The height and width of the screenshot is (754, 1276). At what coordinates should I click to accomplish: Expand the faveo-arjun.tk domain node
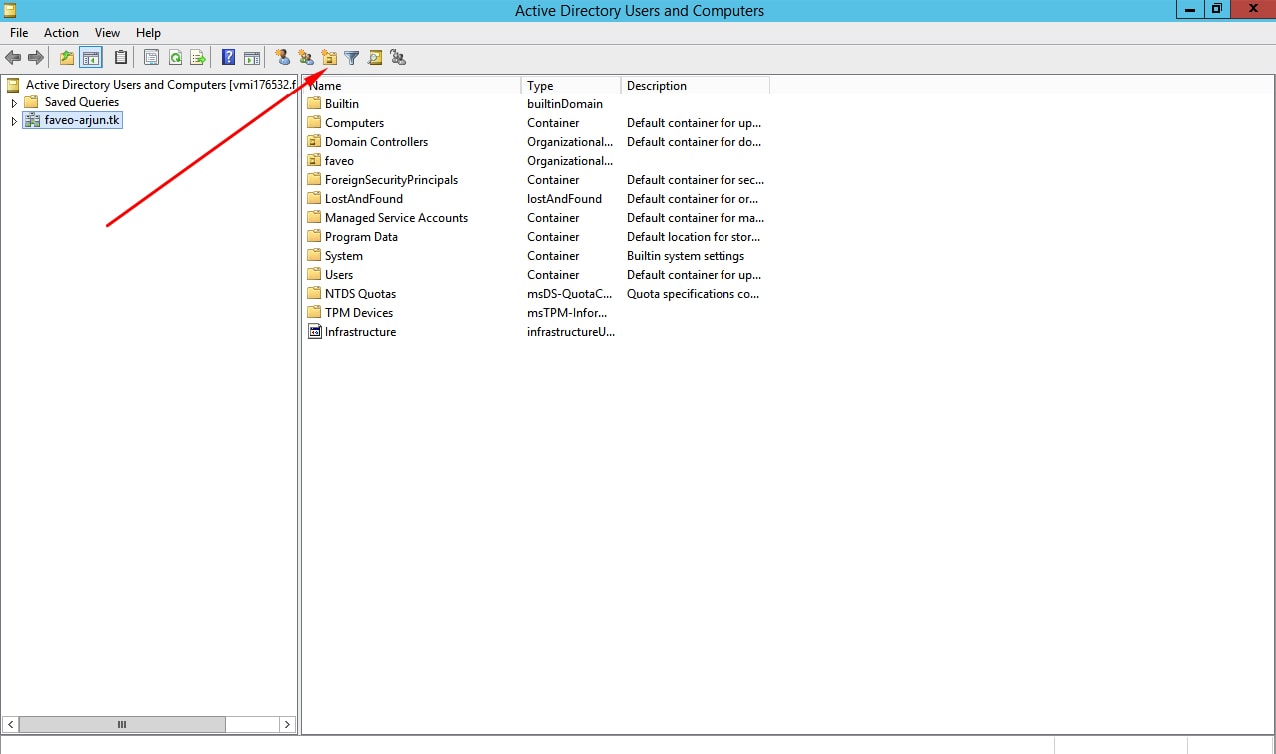point(14,121)
